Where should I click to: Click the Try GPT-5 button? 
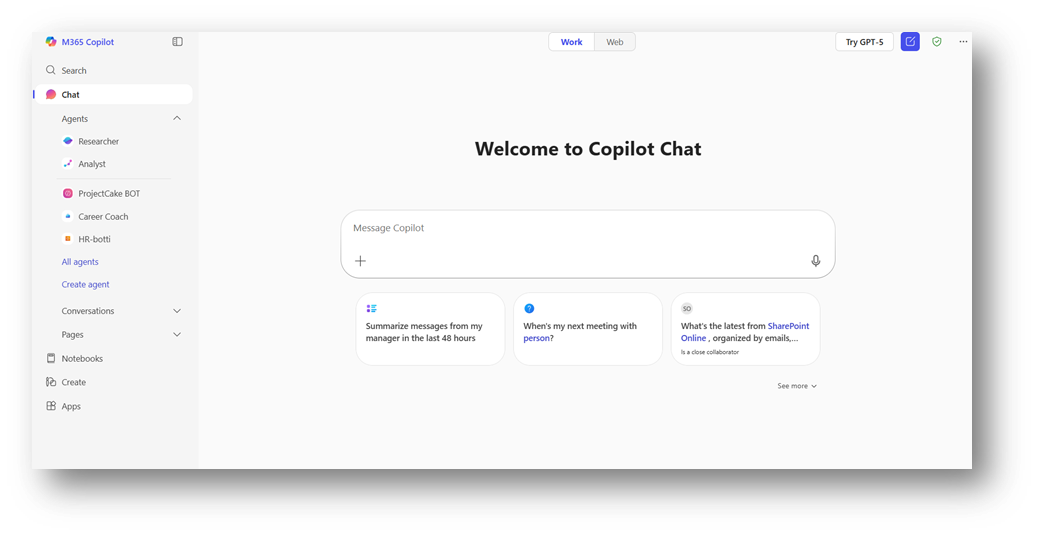click(864, 42)
